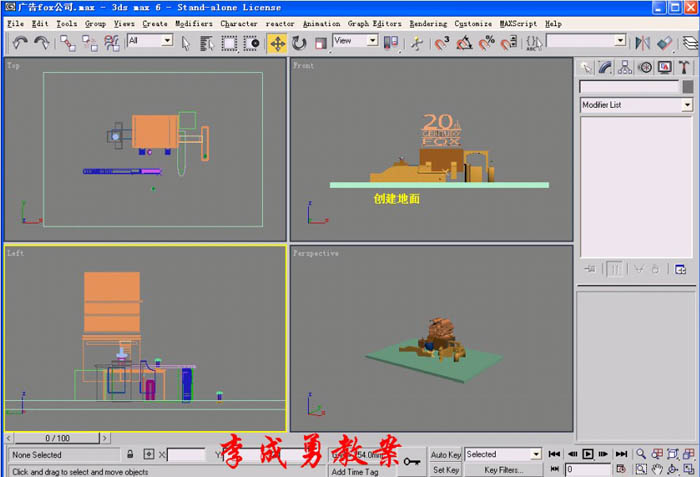The width and height of the screenshot is (700, 477).
Task: Click the Configure Modifier Sets icon
Action: (x=680, y=269)
